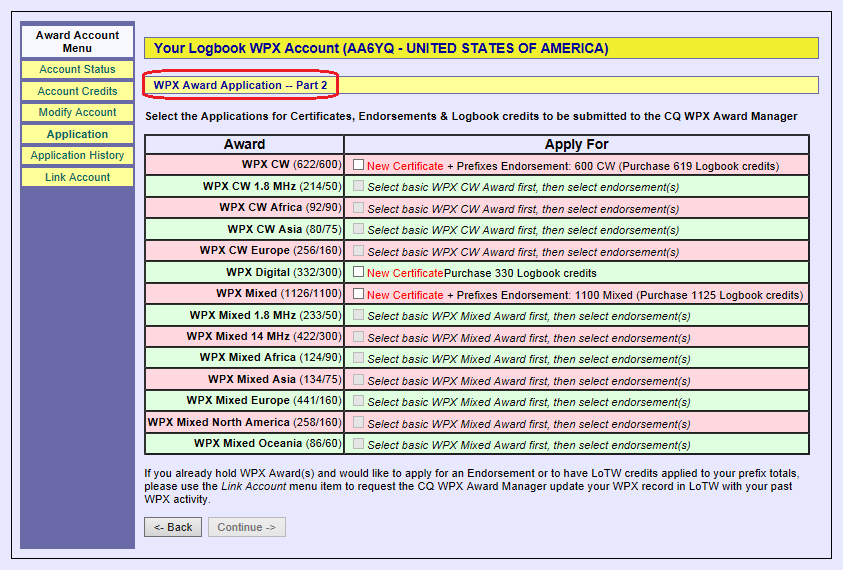Toggle the WPX CW Africa endorsement checkbox

coord(358,208)
